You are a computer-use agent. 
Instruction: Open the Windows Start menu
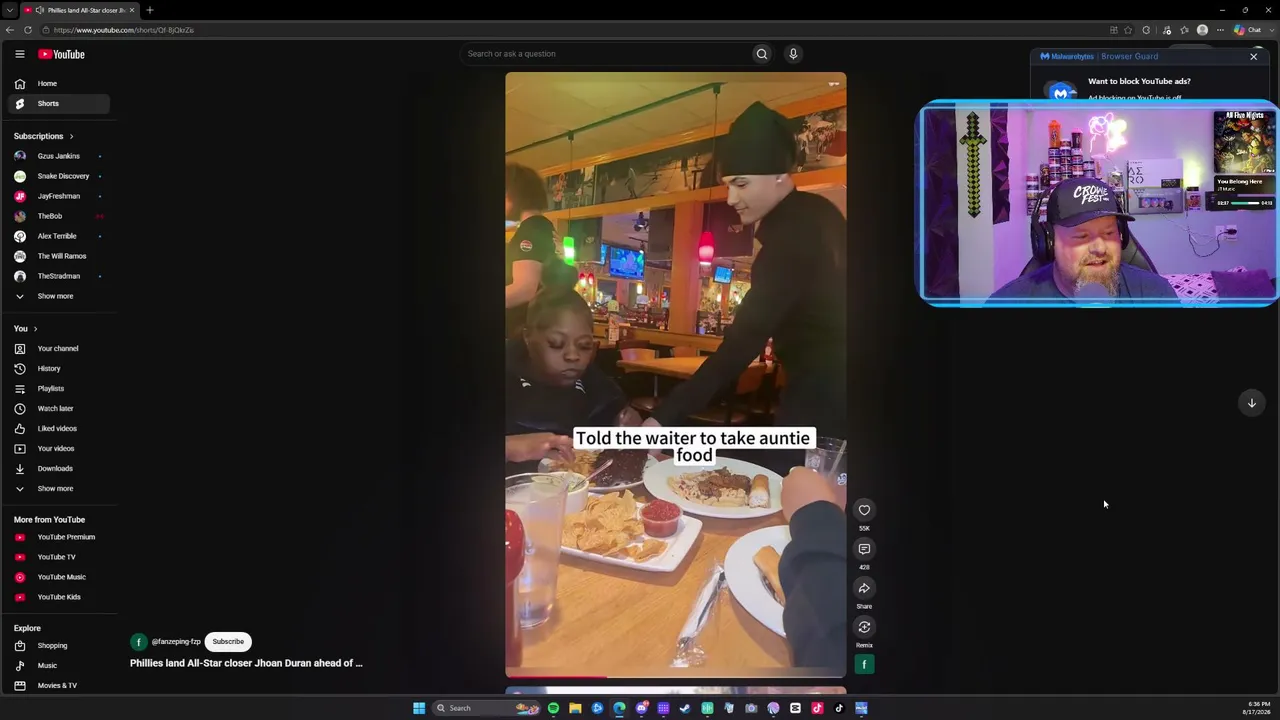(x=419, y=708)
